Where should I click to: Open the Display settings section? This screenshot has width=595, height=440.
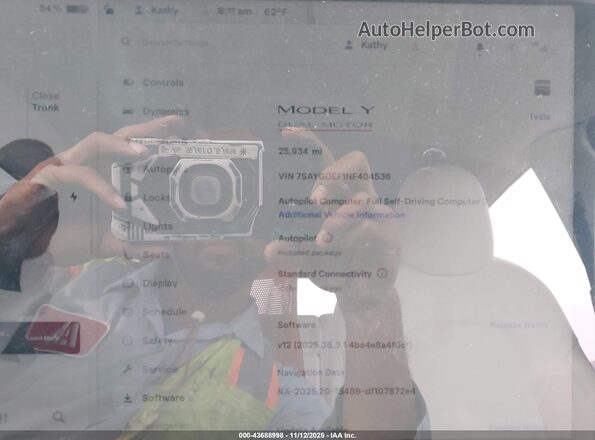[x=151, y=283]
